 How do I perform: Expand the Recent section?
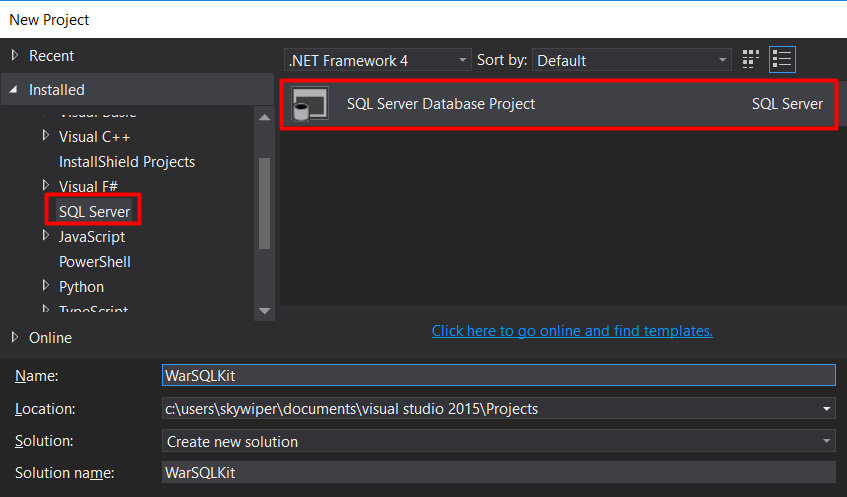(15, 55)
